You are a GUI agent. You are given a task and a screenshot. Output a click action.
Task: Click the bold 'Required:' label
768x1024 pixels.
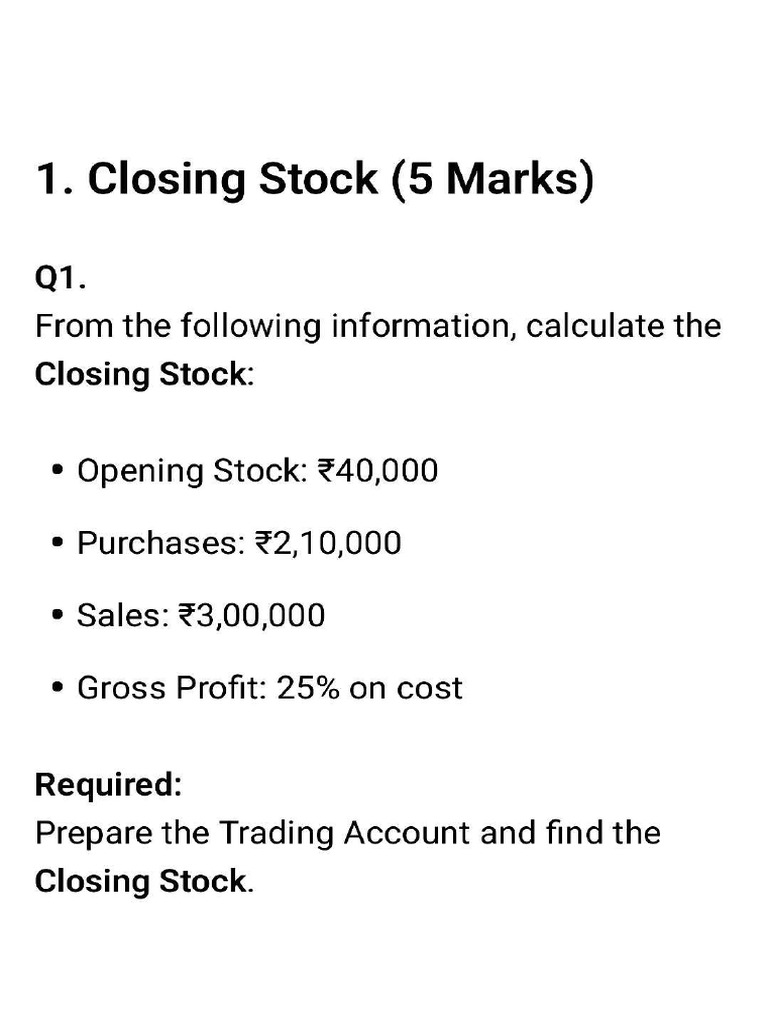pyautogui.click(x=108, y=784)
